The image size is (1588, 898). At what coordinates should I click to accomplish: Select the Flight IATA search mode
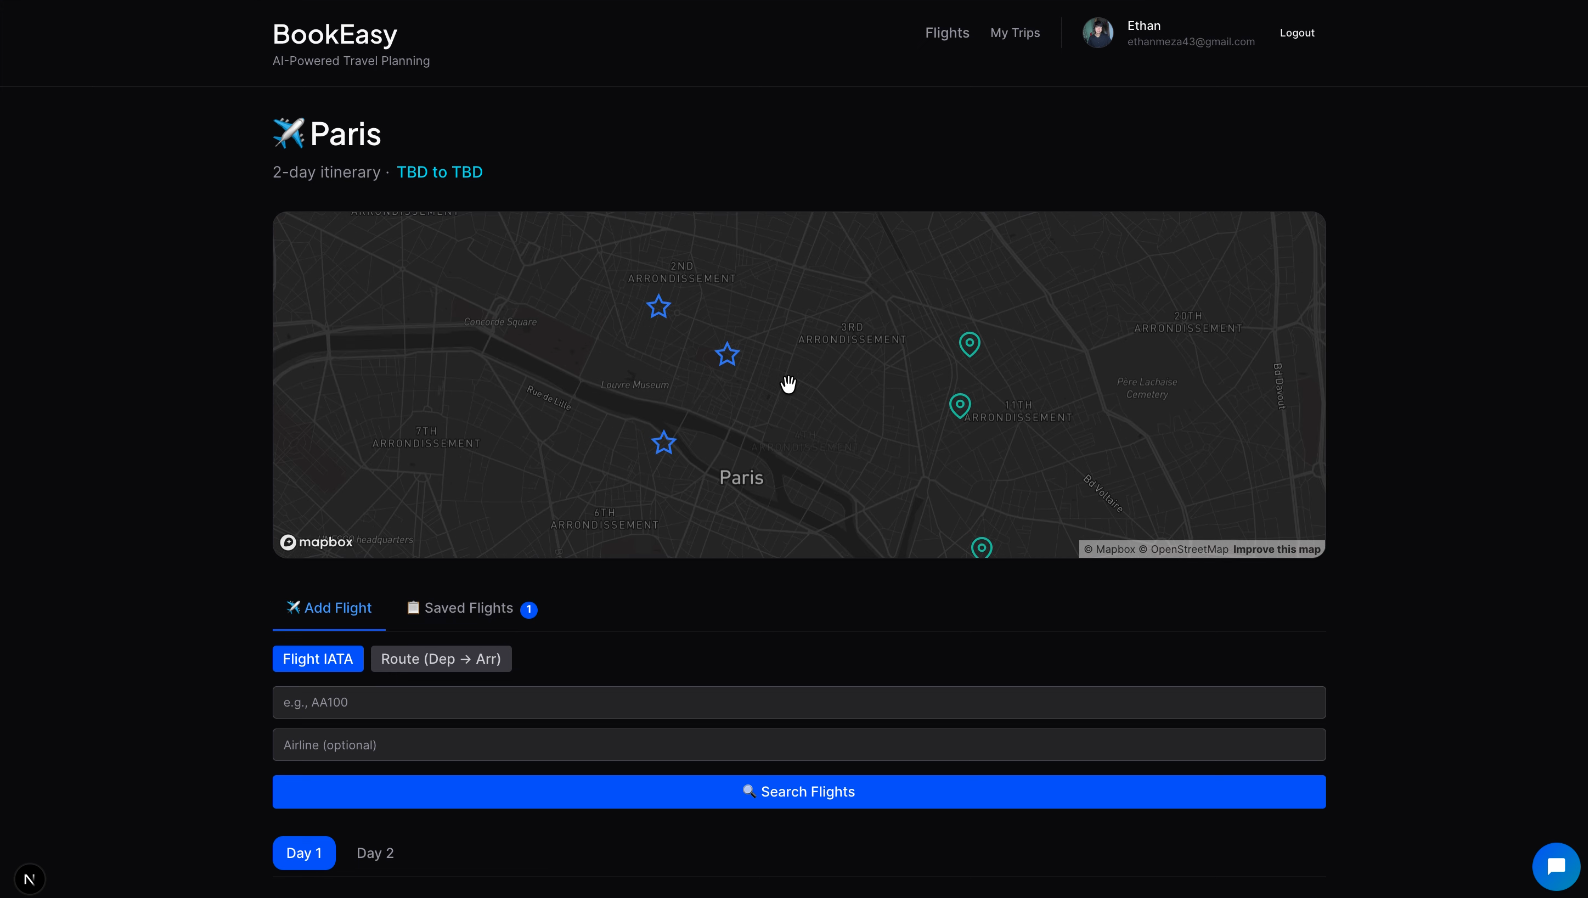pos(318,659)
